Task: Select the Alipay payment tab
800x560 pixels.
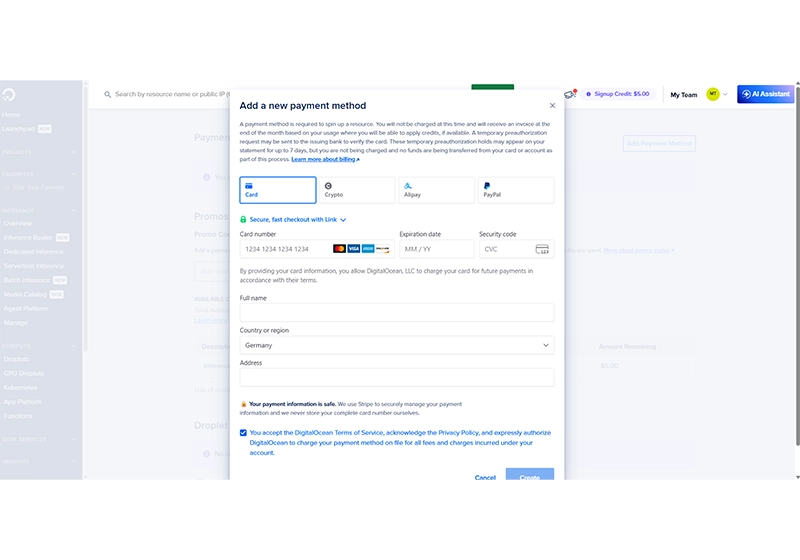Action: [437, 190]
